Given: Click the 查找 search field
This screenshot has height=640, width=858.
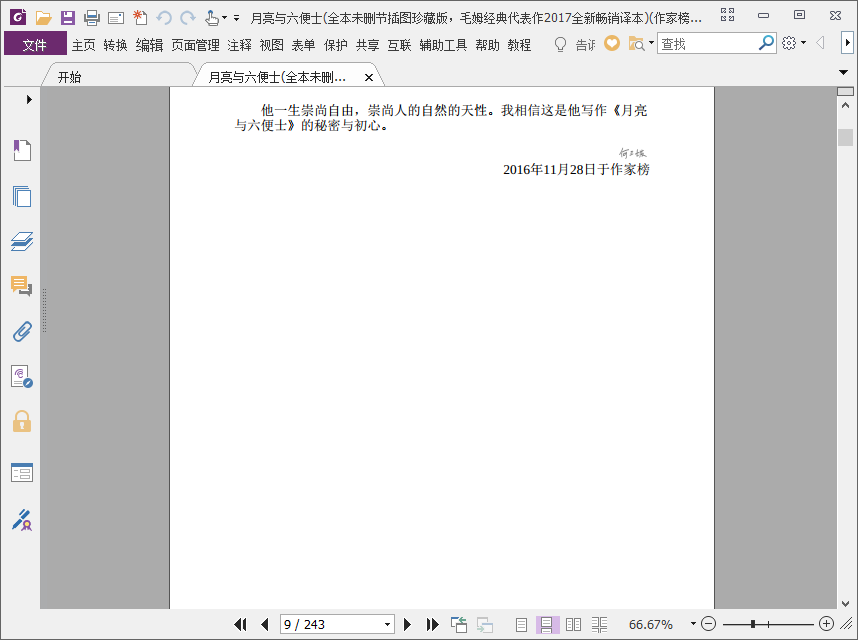Looking at the screenshot, I should click(x=707, y=43).
